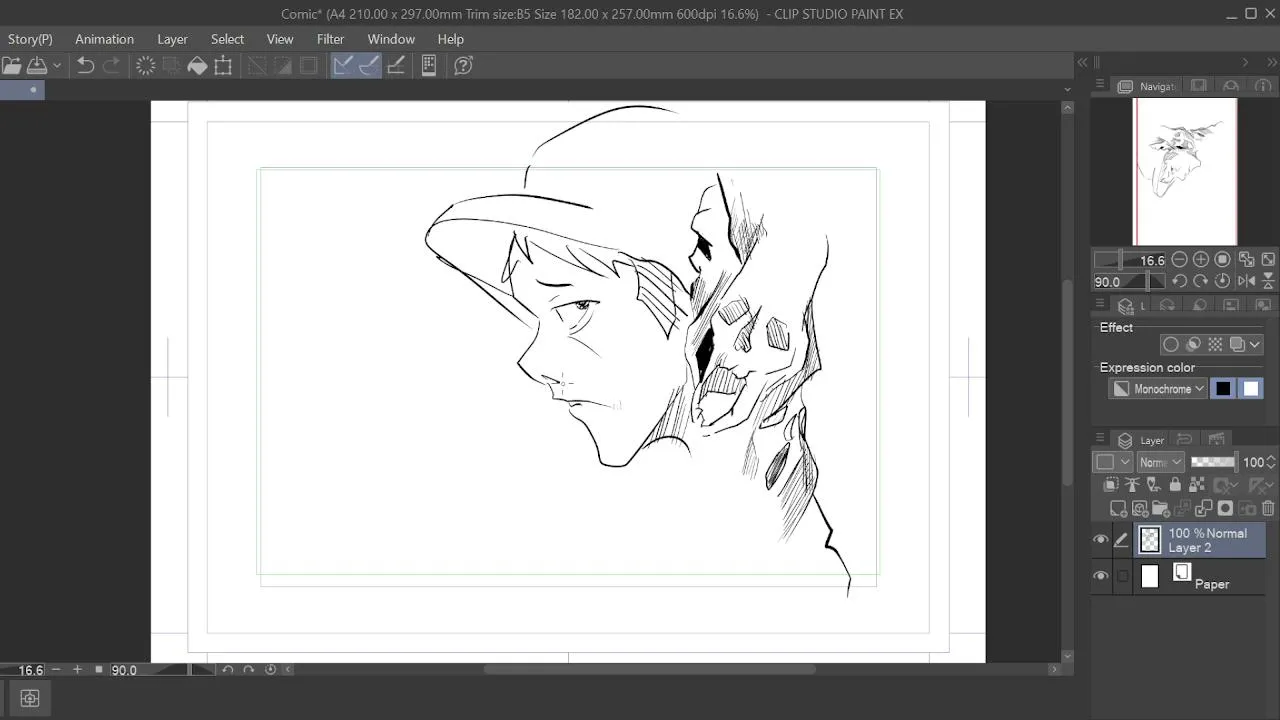Click Fit to Screen icon in navigator
The image size is (1280, 720).
click(x=1246, y=260)
